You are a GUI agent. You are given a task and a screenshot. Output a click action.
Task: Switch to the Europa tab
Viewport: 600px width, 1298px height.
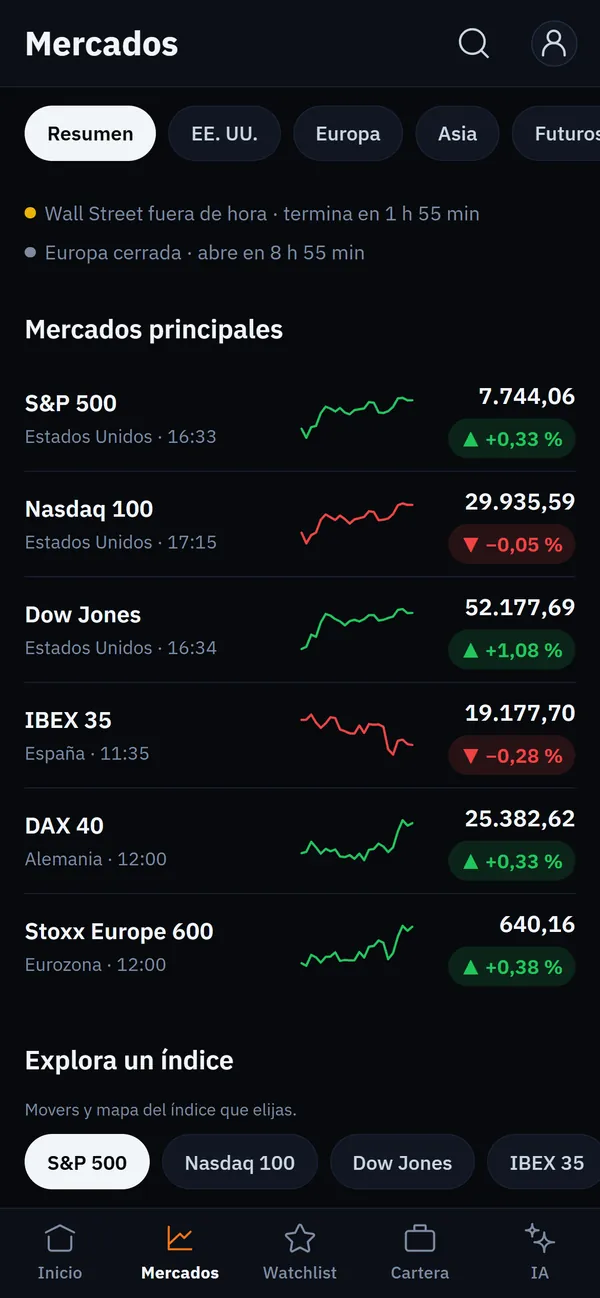pyautogui.click(x=348, y=134)
